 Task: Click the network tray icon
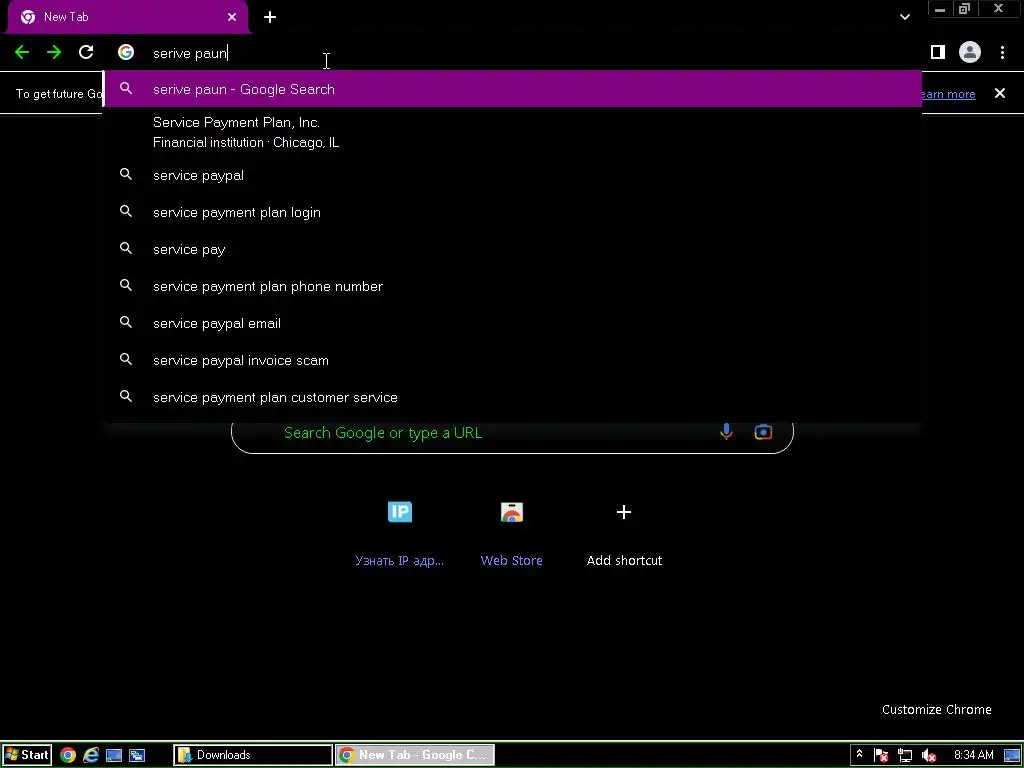pos(905,756)
